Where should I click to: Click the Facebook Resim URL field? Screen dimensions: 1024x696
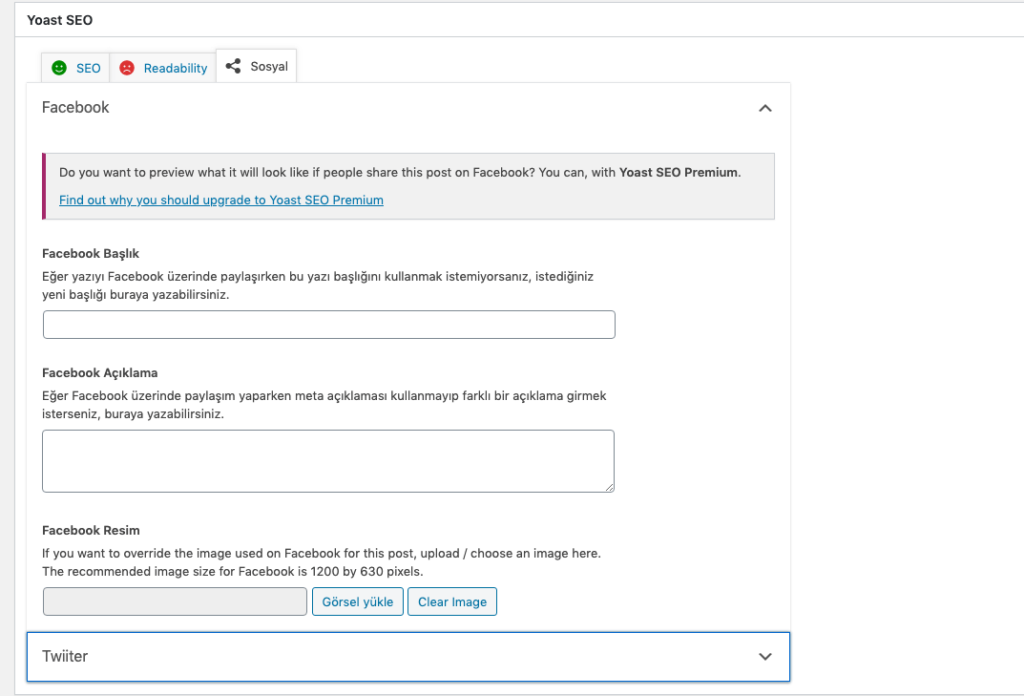tap(175, 601)
